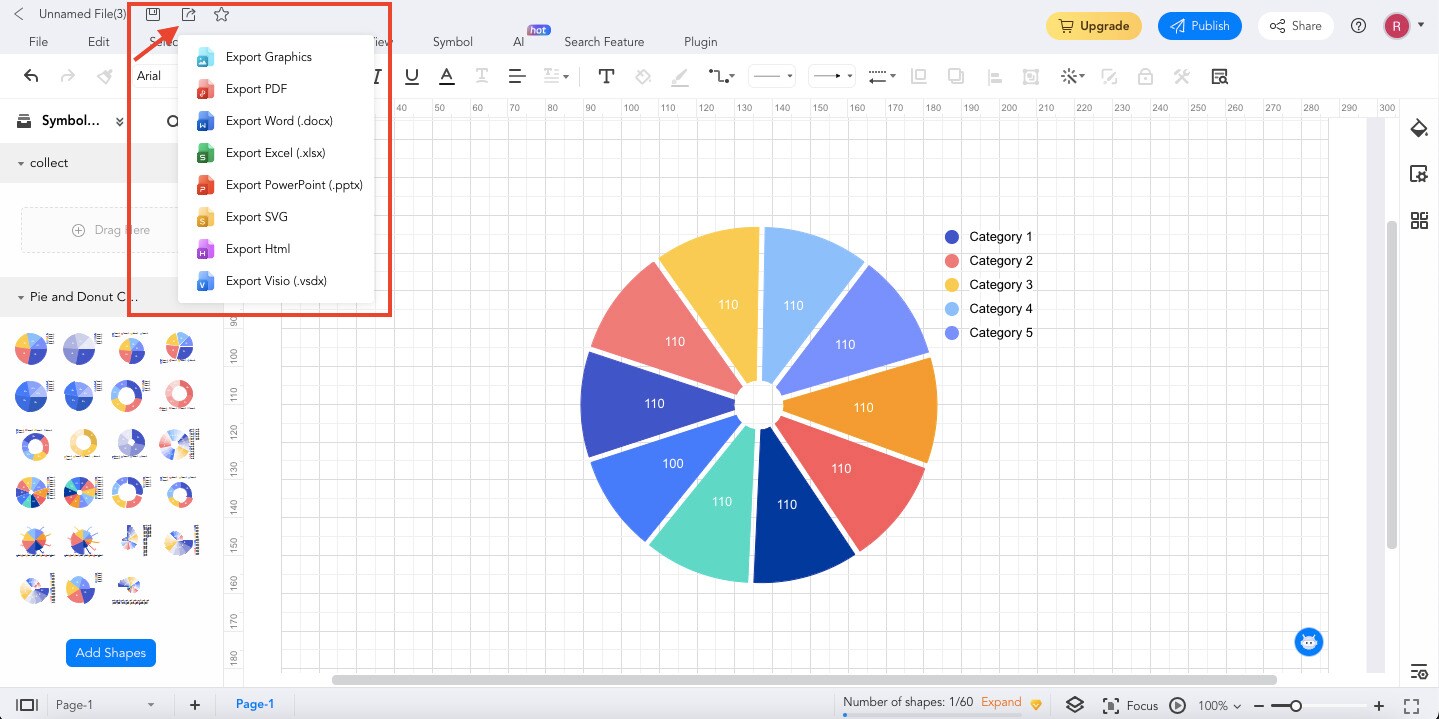The image size is (1439, 719).
Task: Open the tools wrench icon
Action: click(x=1181, y=76)
